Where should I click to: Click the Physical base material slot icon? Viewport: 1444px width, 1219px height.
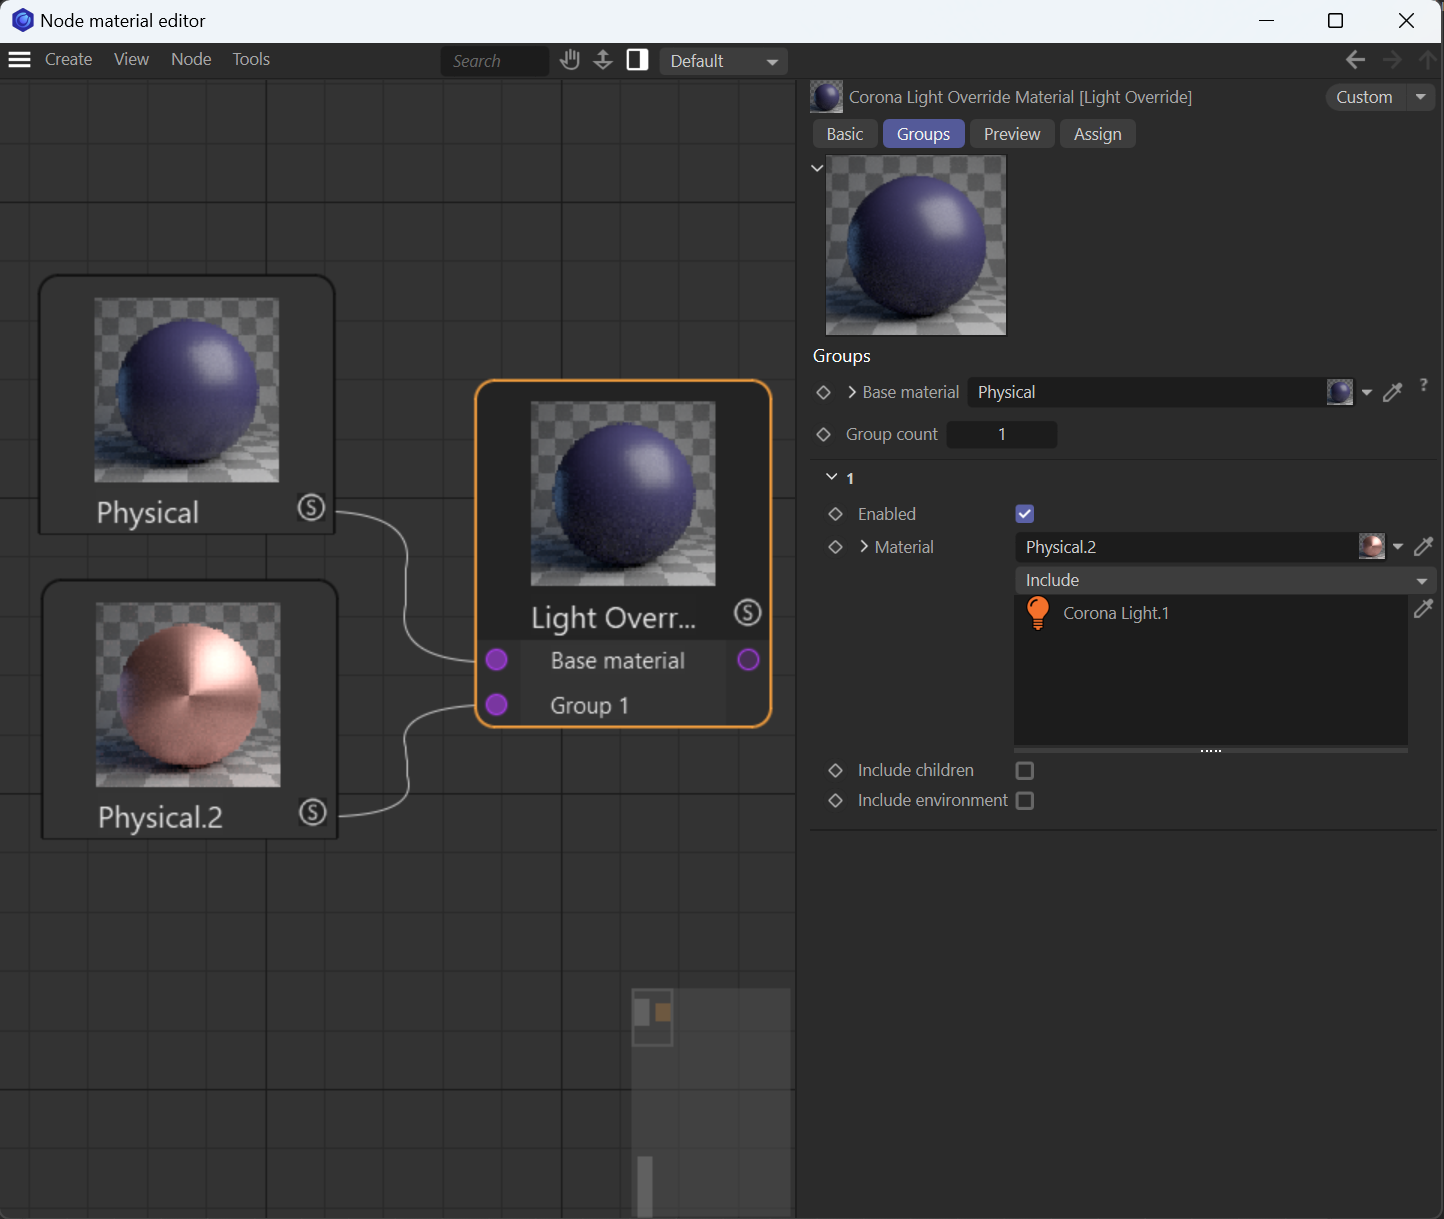pyautogui.click(x=1340, y=392)
